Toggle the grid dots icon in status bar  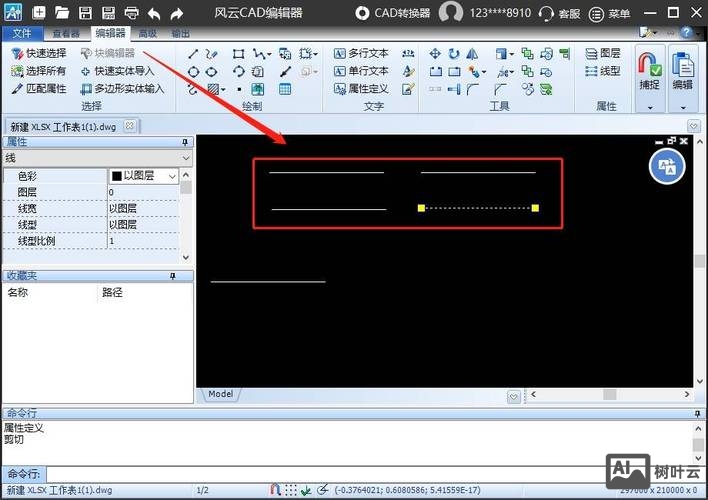(x=291, y=490)
